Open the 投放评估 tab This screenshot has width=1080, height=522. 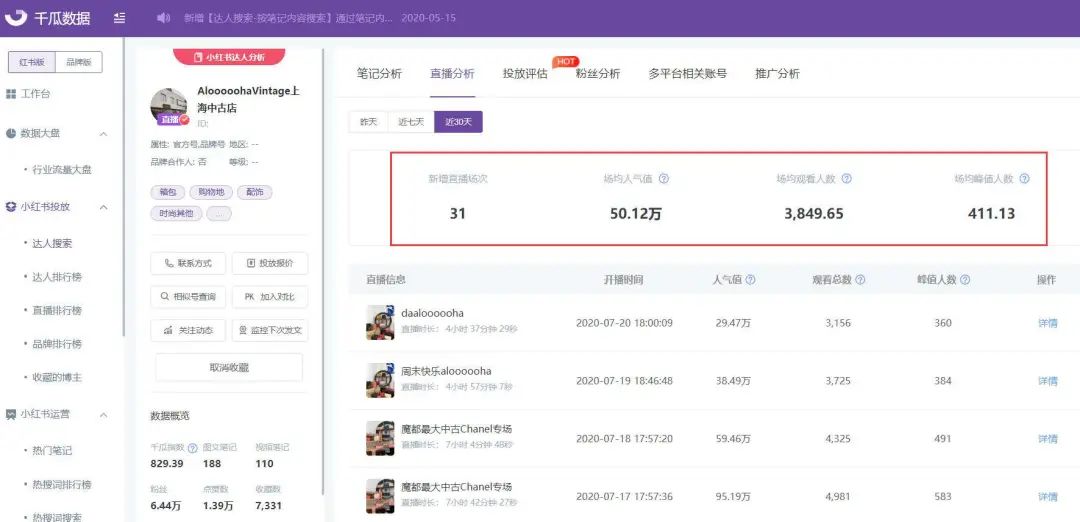(526, 74)
